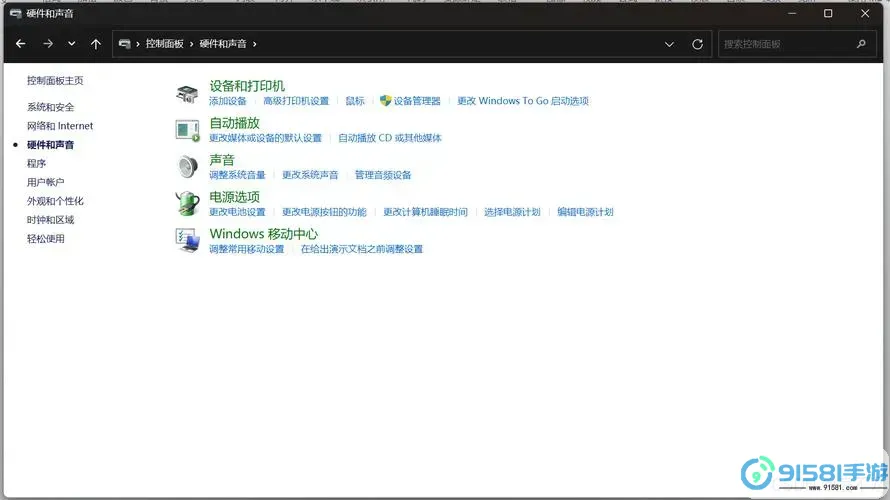The width and height of the screenshot is (890, 500).
Task: Open the 设备和打印机 printer icon
Action: [187, 94]
